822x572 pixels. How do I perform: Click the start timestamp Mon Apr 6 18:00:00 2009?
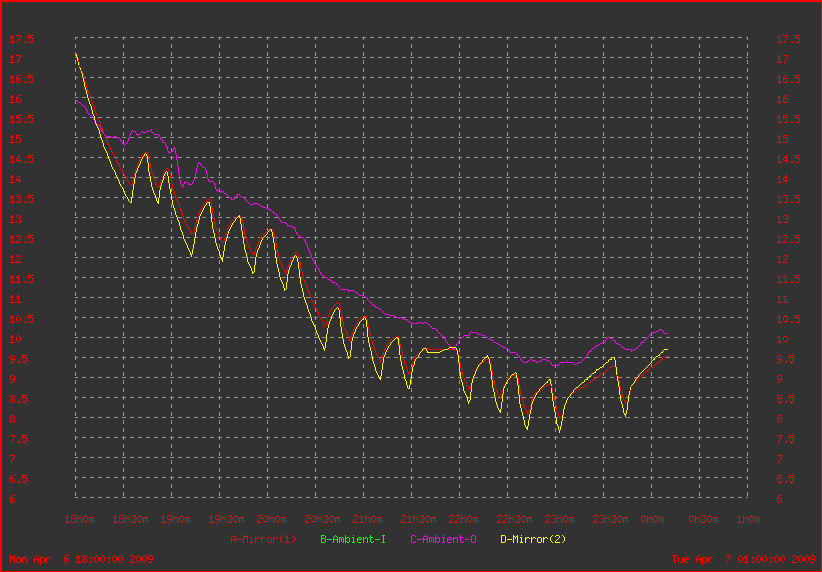[81, 559]
